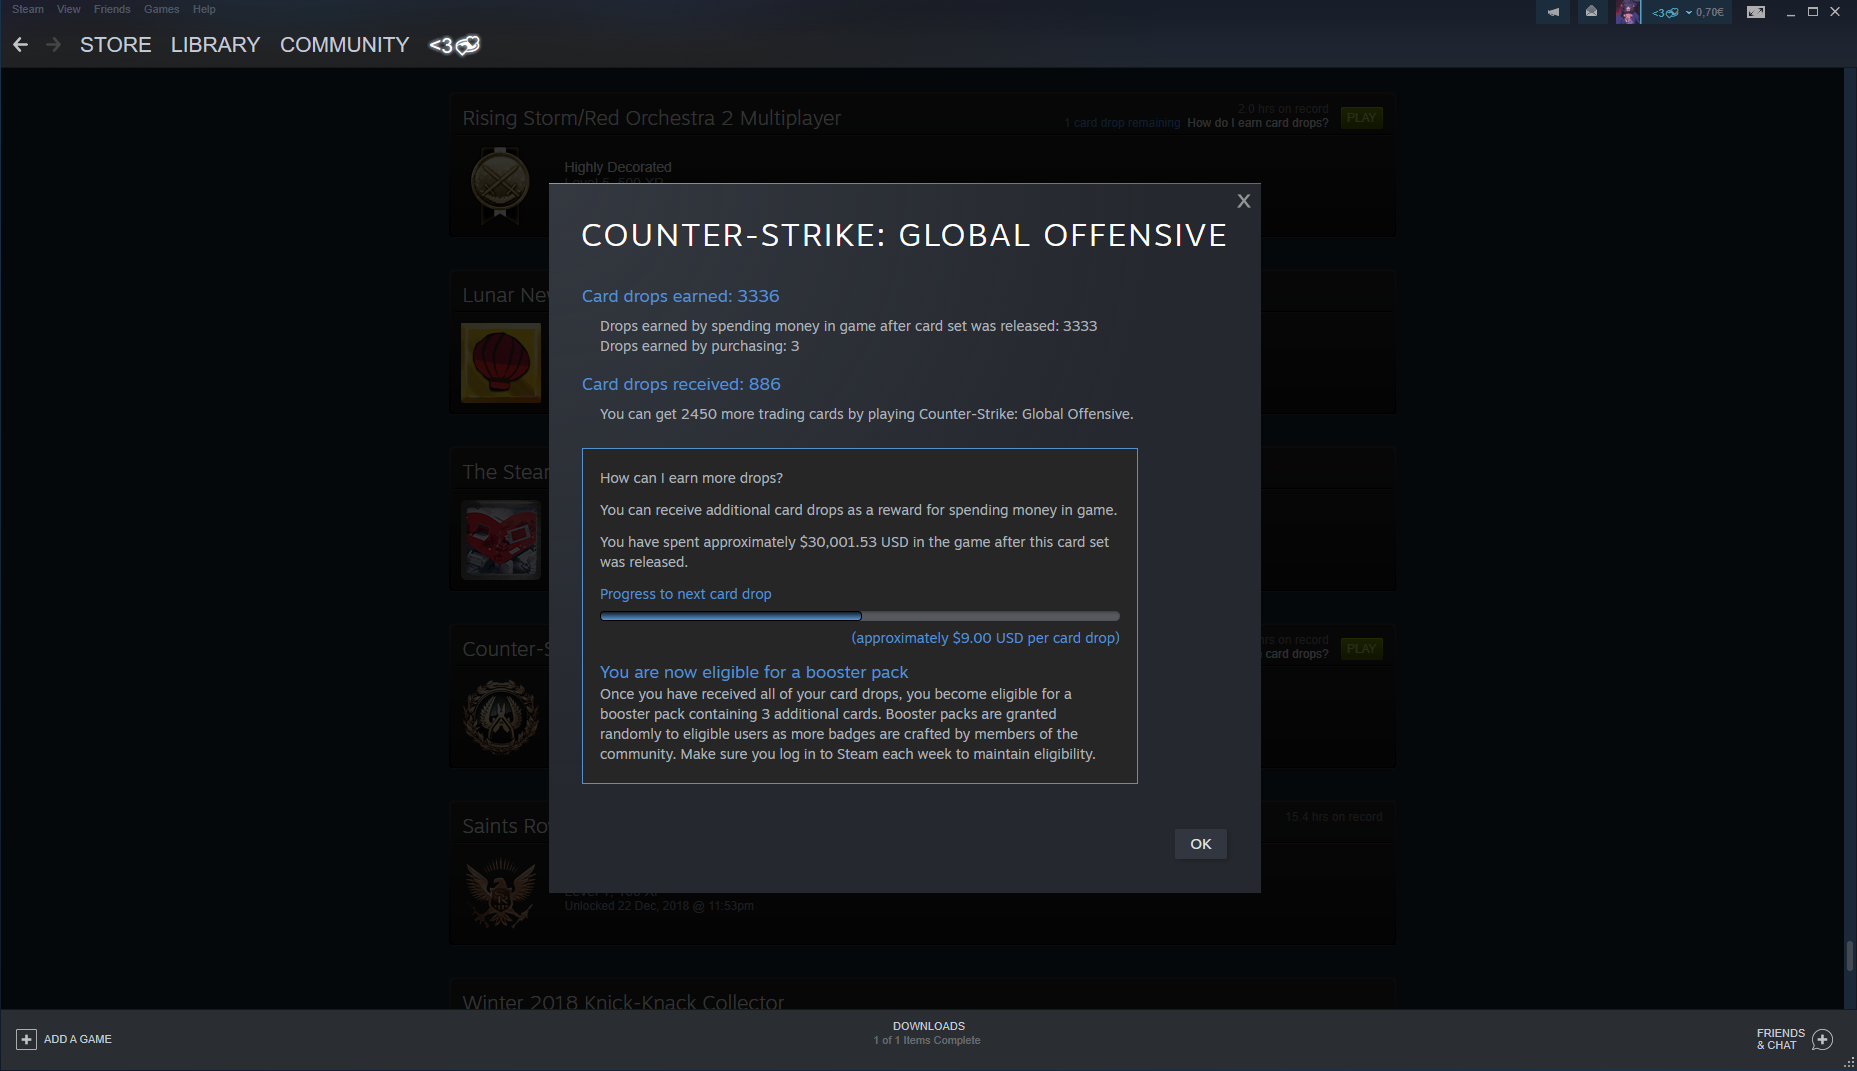Click the Counter-Strike badge emblem
Viewport: 1857px width, 1071px height.
point(501,717)
